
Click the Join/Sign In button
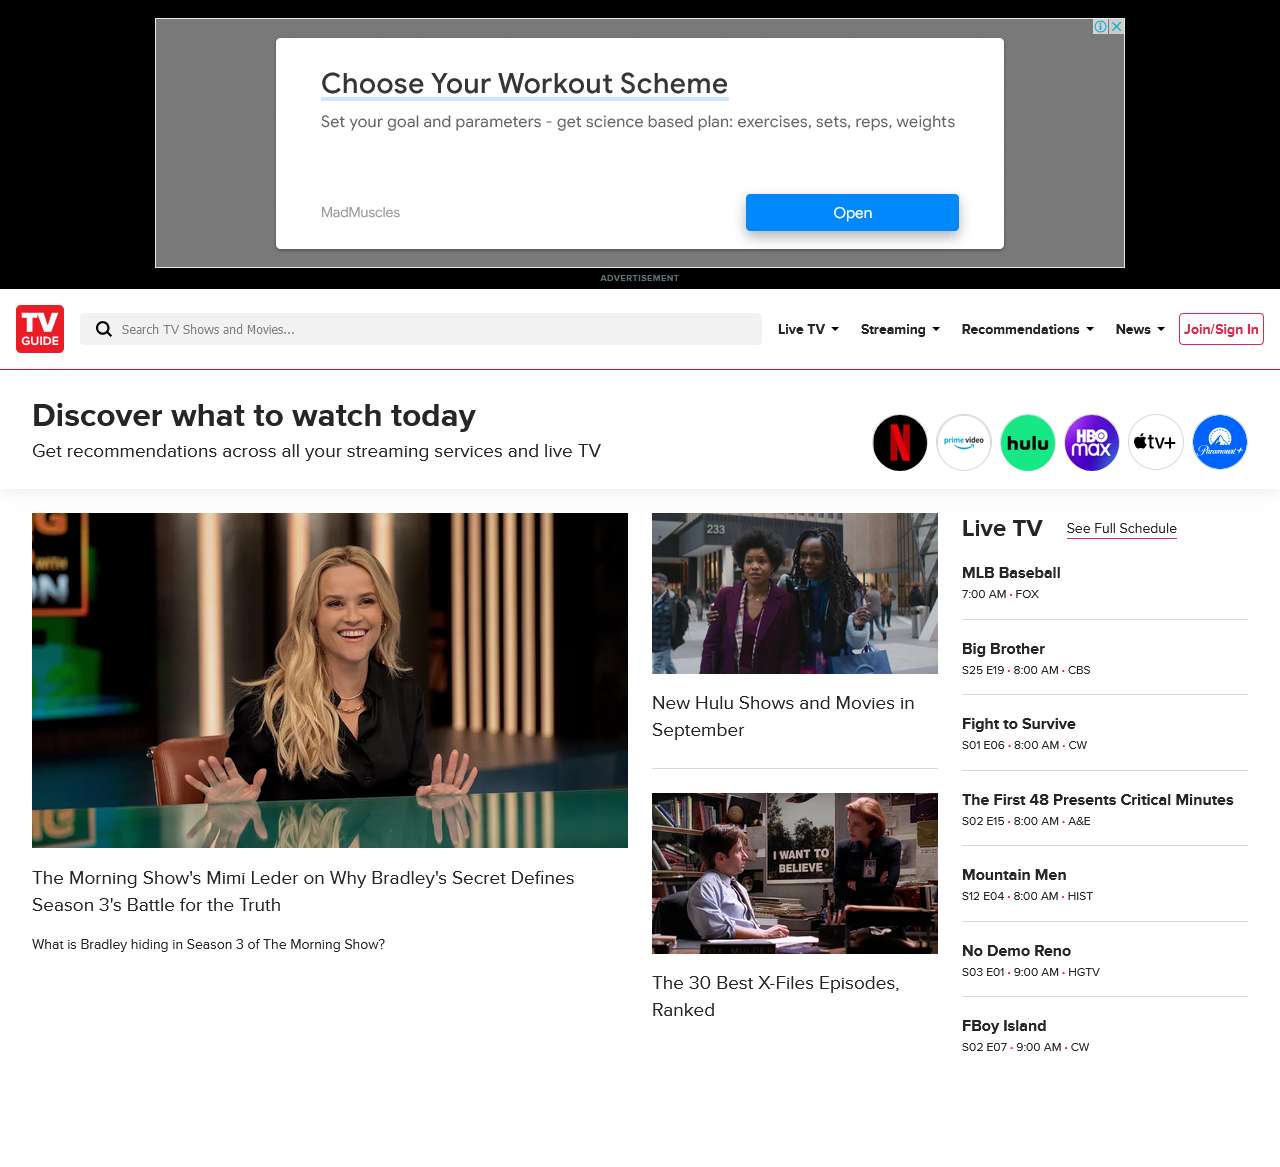1221,329
